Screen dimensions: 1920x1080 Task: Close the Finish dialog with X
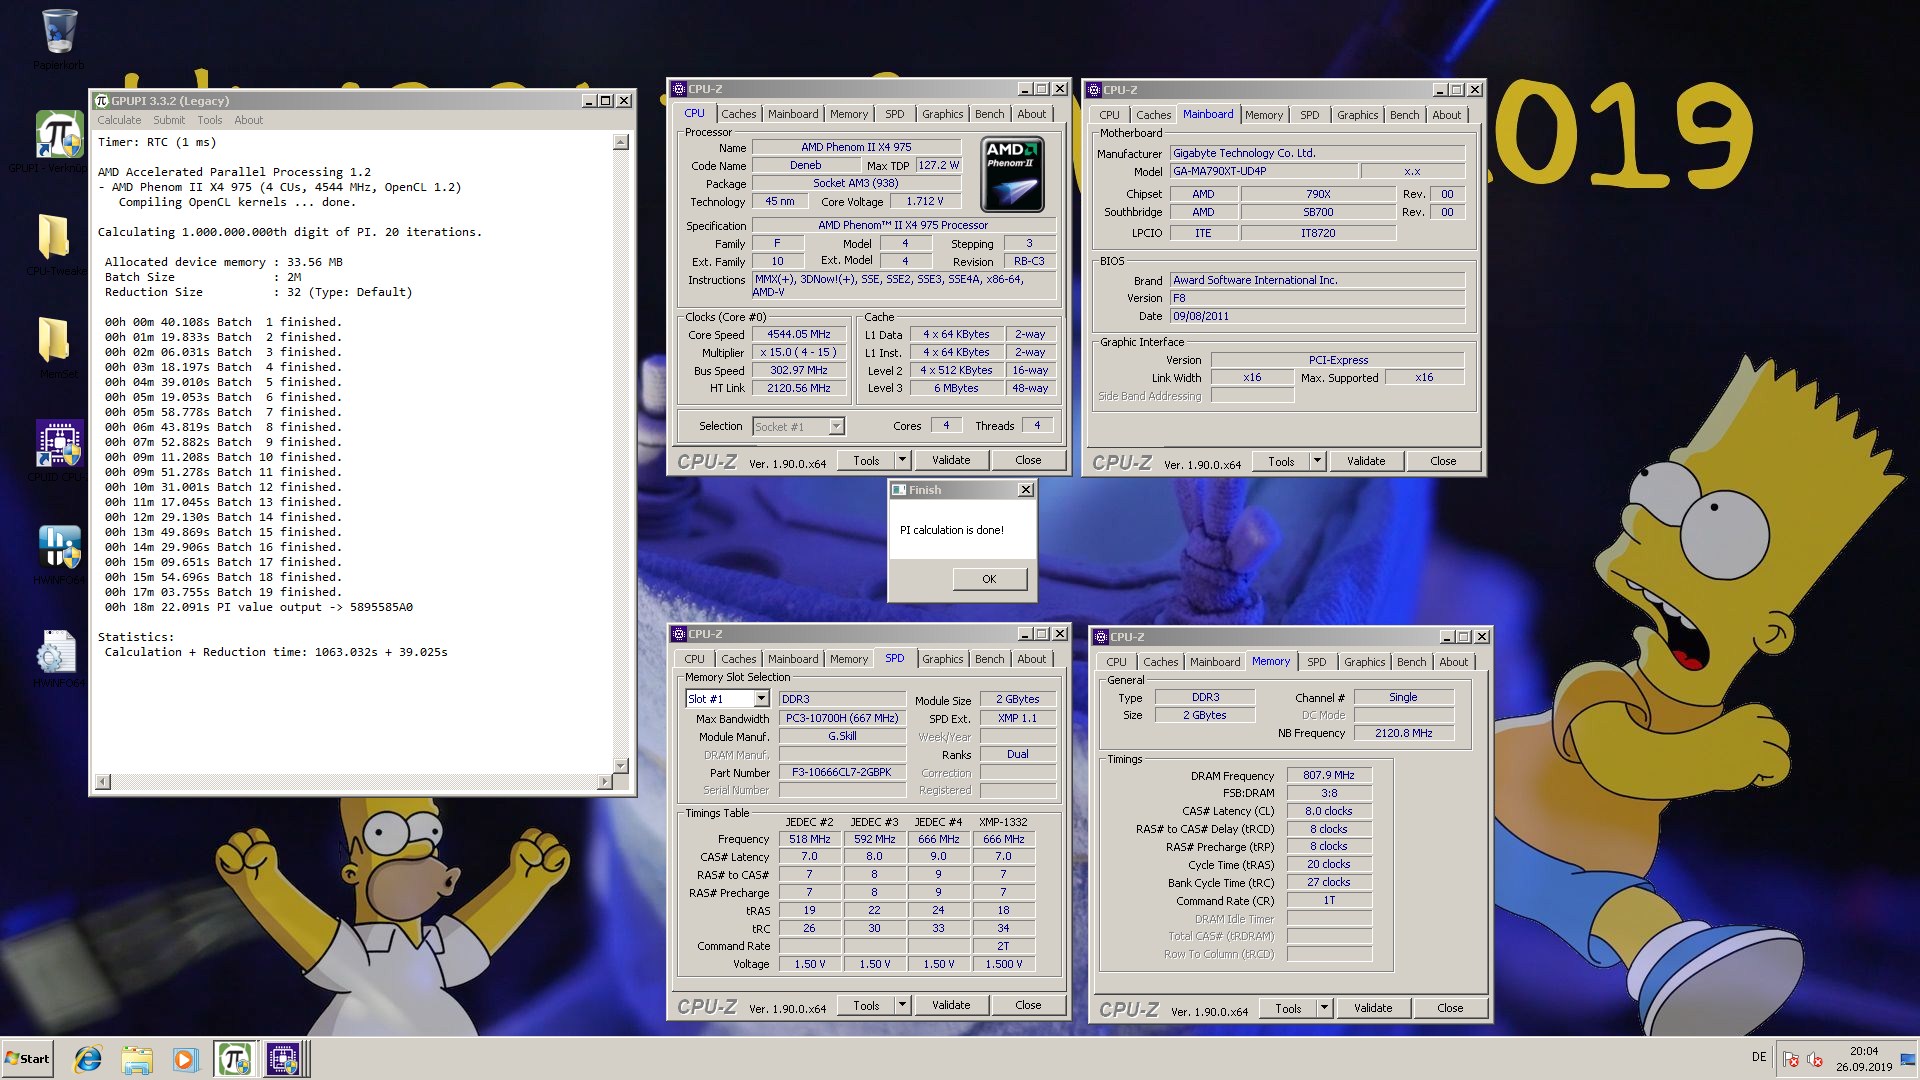1025,490
